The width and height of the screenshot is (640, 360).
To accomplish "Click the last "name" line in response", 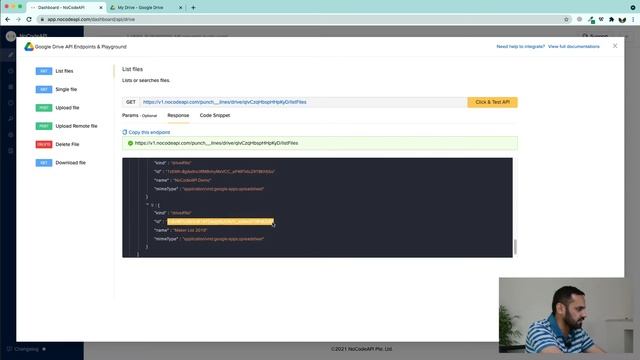I will [180, 230].
